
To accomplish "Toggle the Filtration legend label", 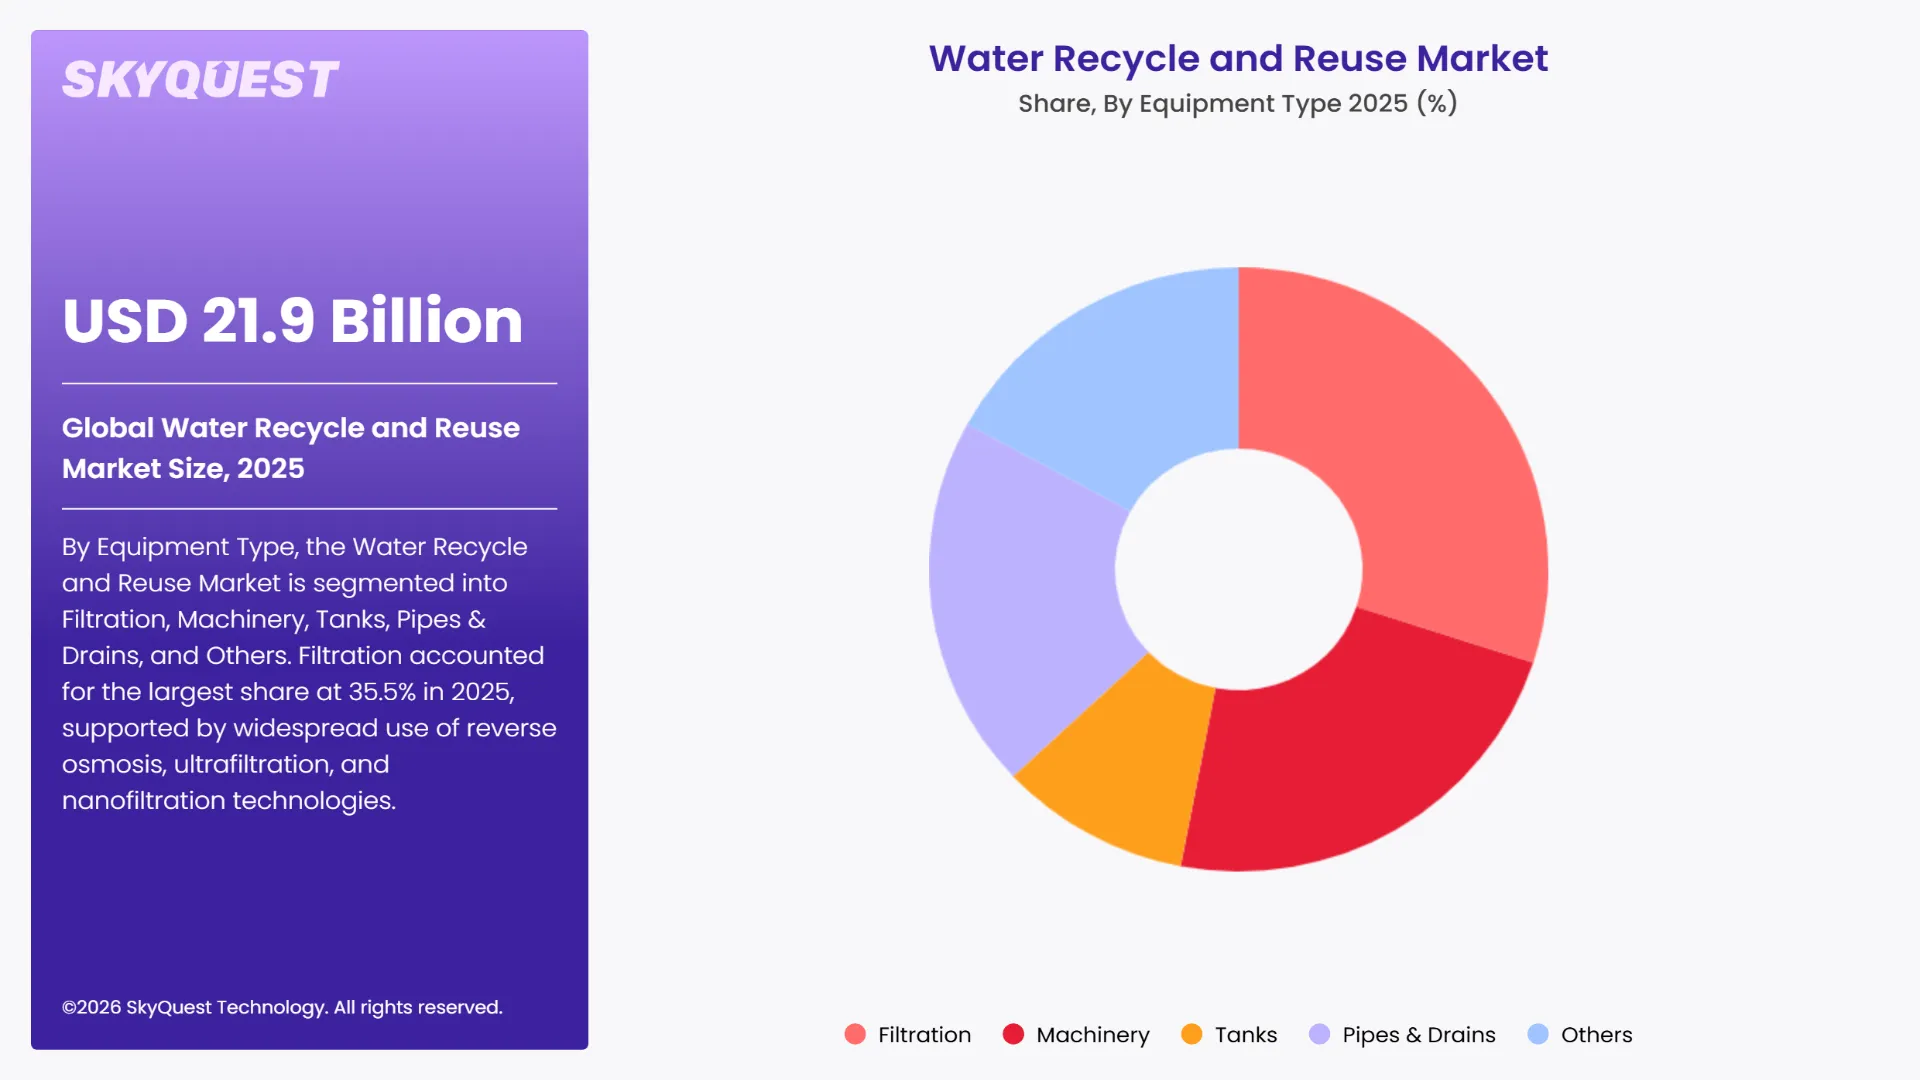I will tap(924, 1035).
